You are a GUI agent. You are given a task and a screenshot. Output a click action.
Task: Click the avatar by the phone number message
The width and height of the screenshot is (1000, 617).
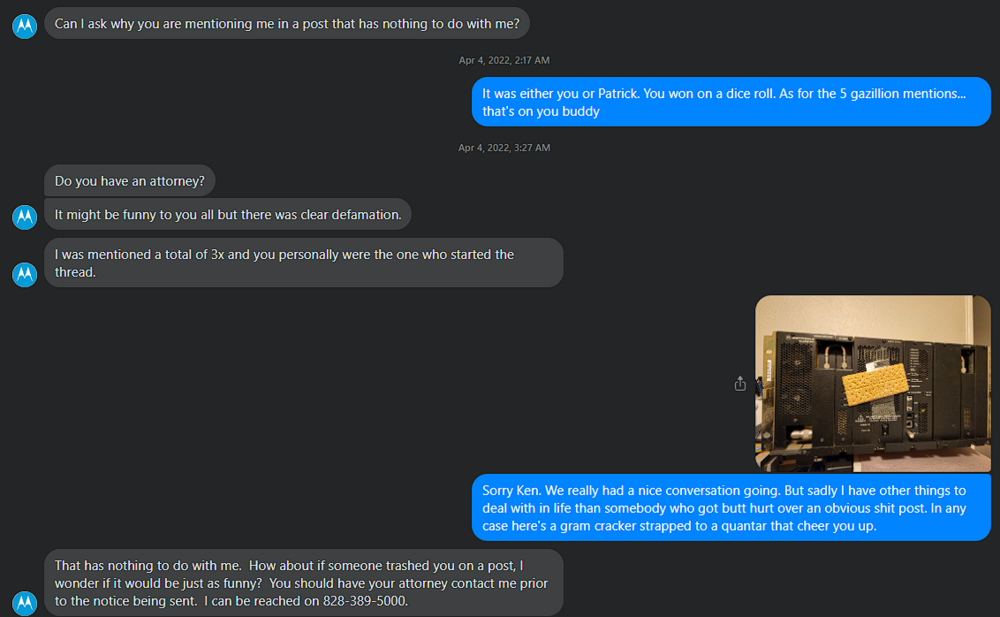click(25, 603)
